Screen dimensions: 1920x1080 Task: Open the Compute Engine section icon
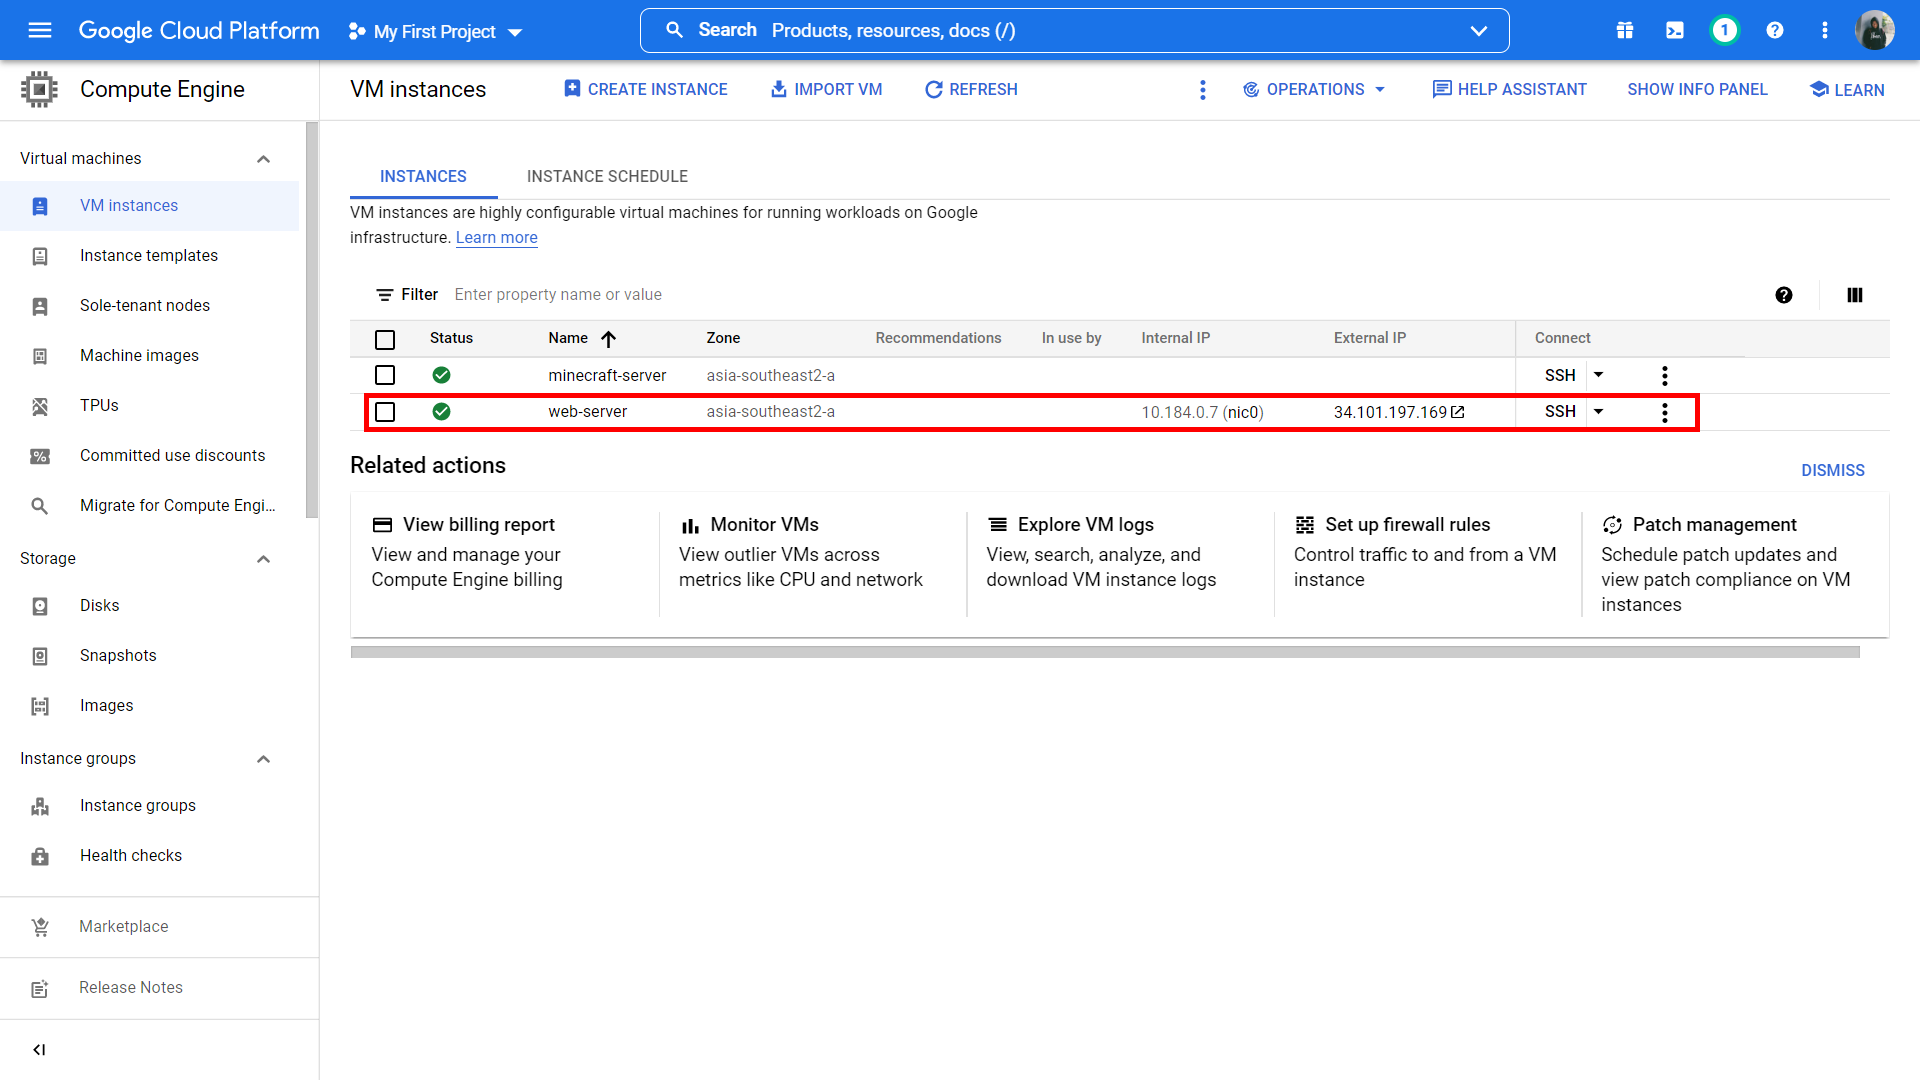[39, 89]
